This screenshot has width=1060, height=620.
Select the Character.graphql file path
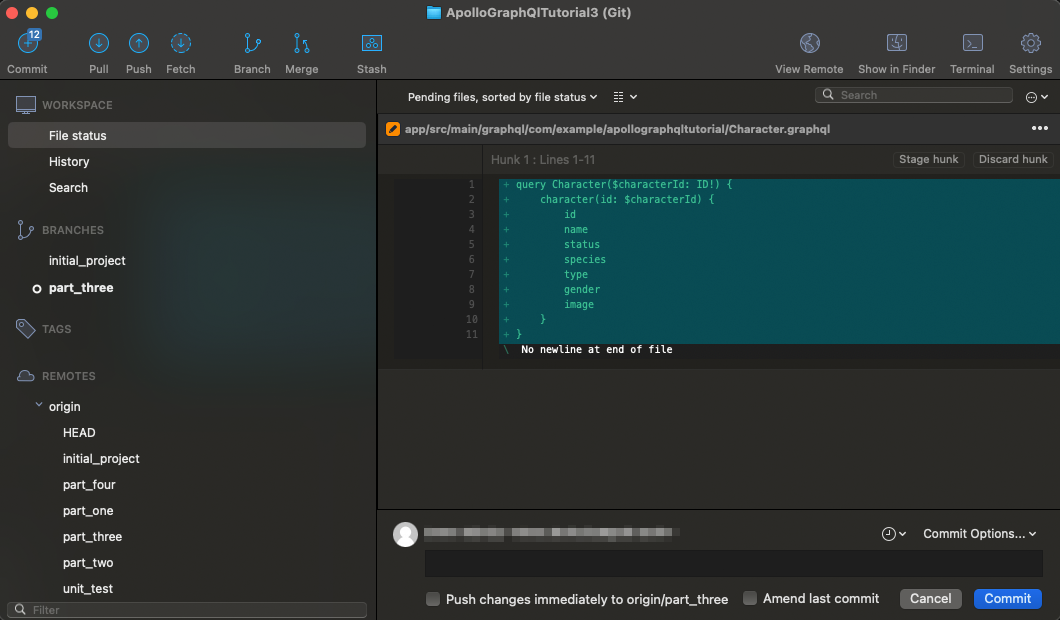[617, 129]
